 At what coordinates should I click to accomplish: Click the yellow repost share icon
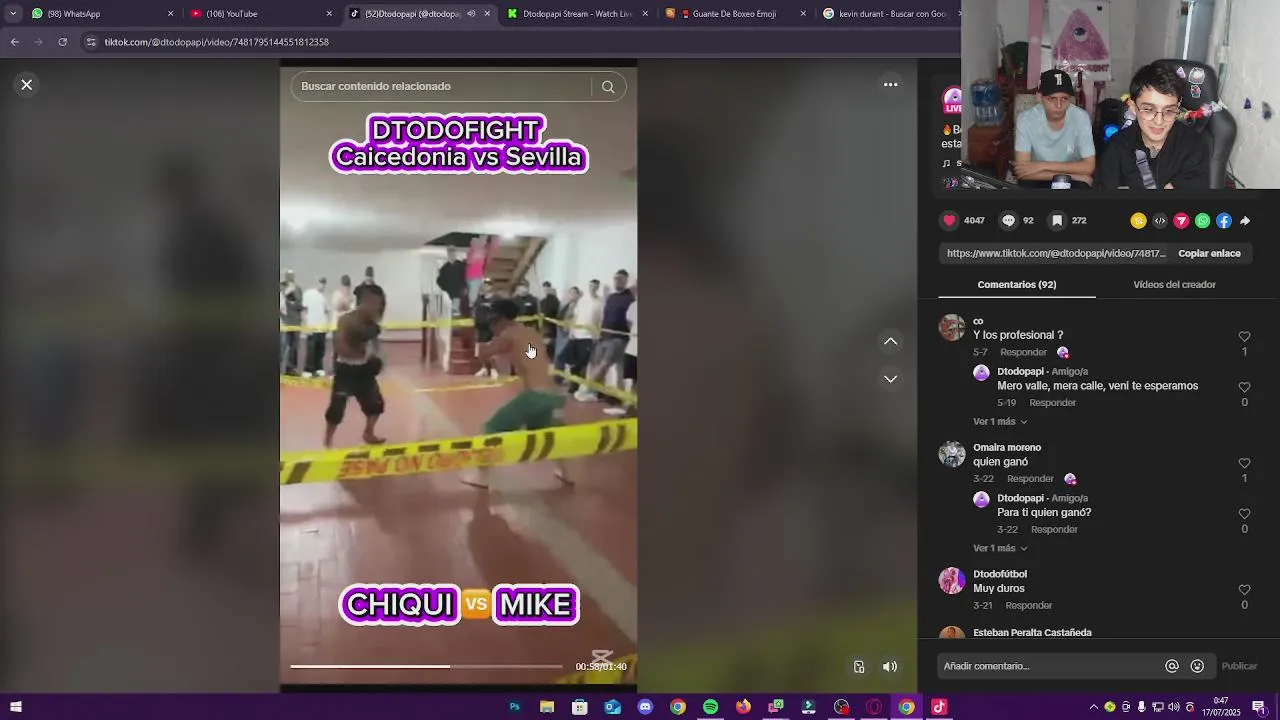[1138, 221]
